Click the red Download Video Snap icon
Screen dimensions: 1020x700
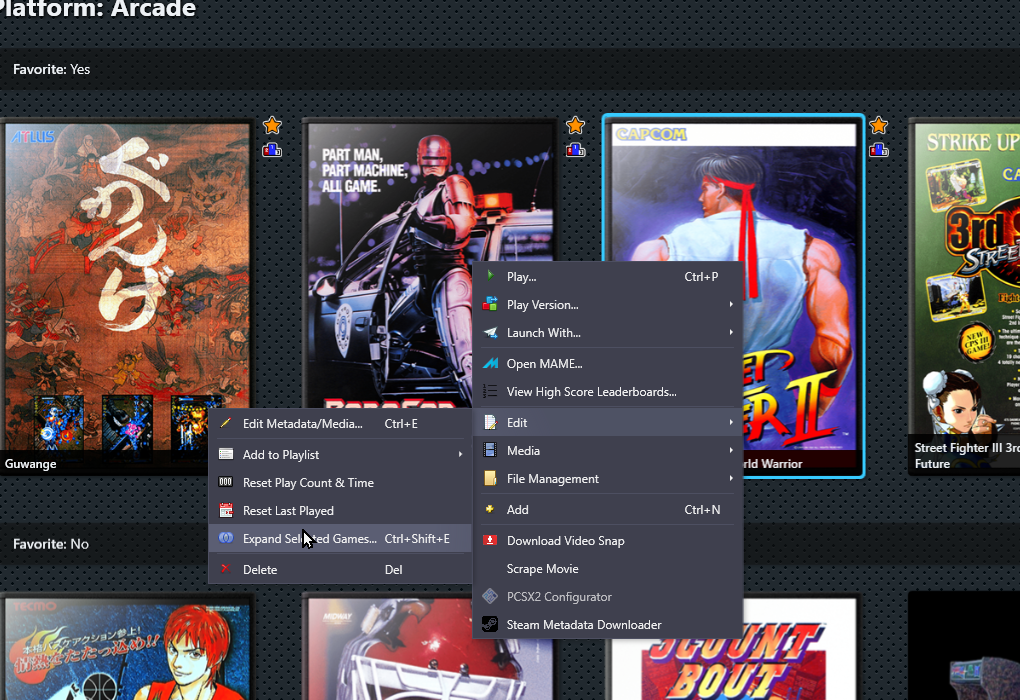point(490,540)
